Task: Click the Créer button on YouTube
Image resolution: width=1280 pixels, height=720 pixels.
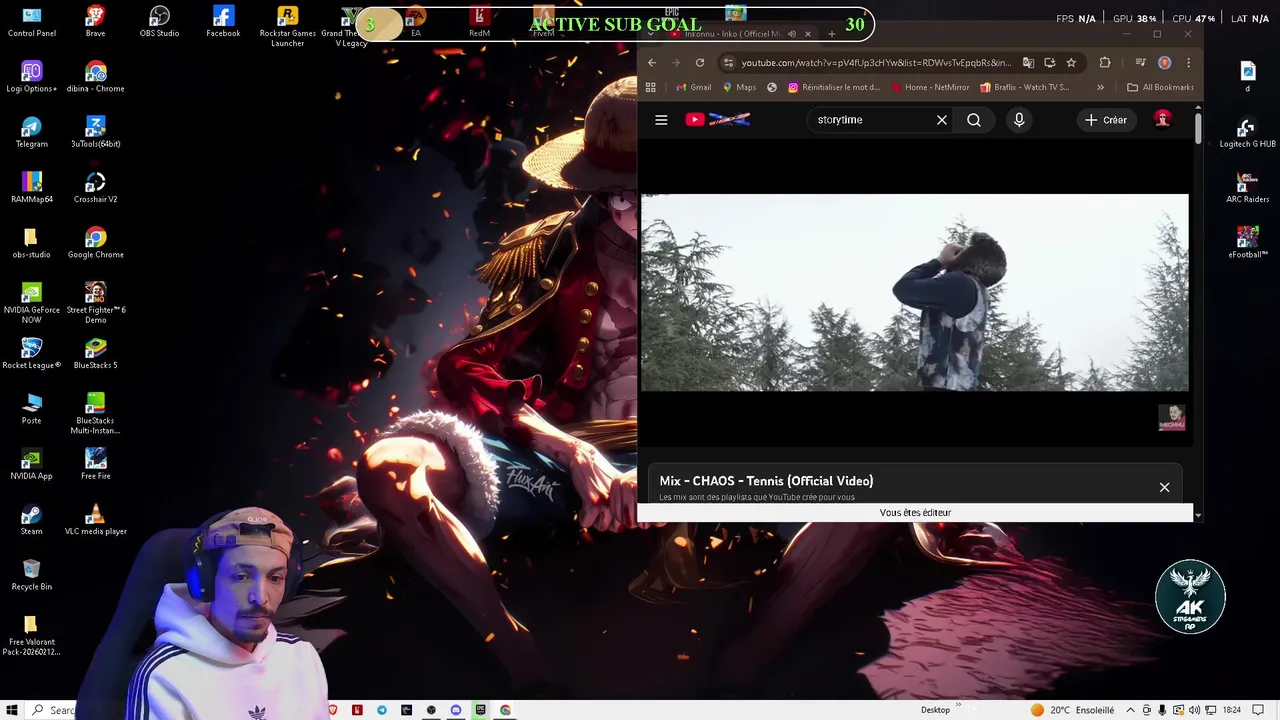Action: click(1105, 120)
